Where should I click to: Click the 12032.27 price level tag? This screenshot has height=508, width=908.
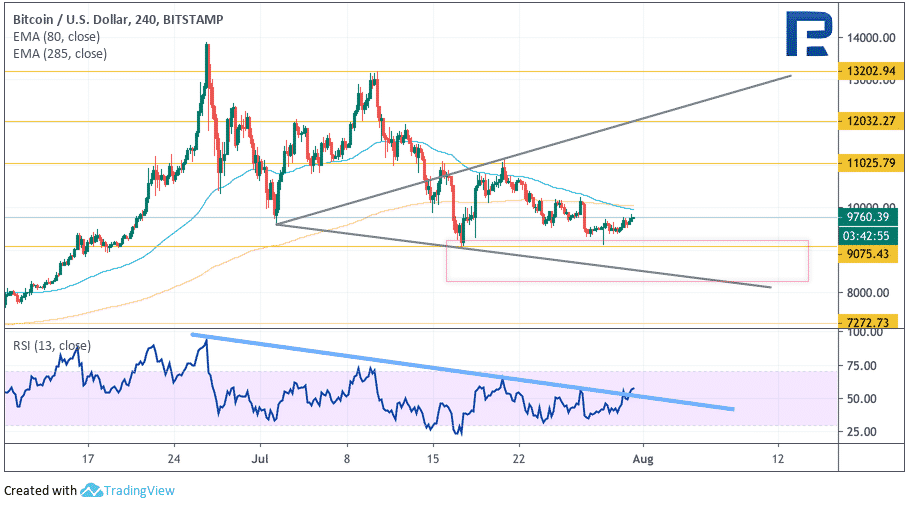[868, 121]
